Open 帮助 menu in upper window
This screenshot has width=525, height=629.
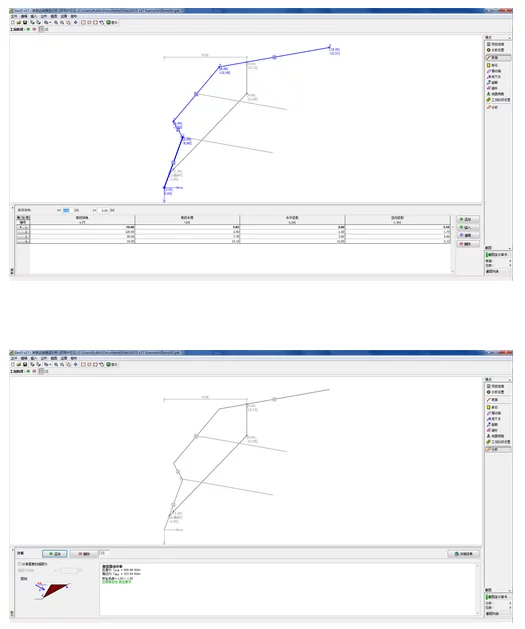(74, 16)
